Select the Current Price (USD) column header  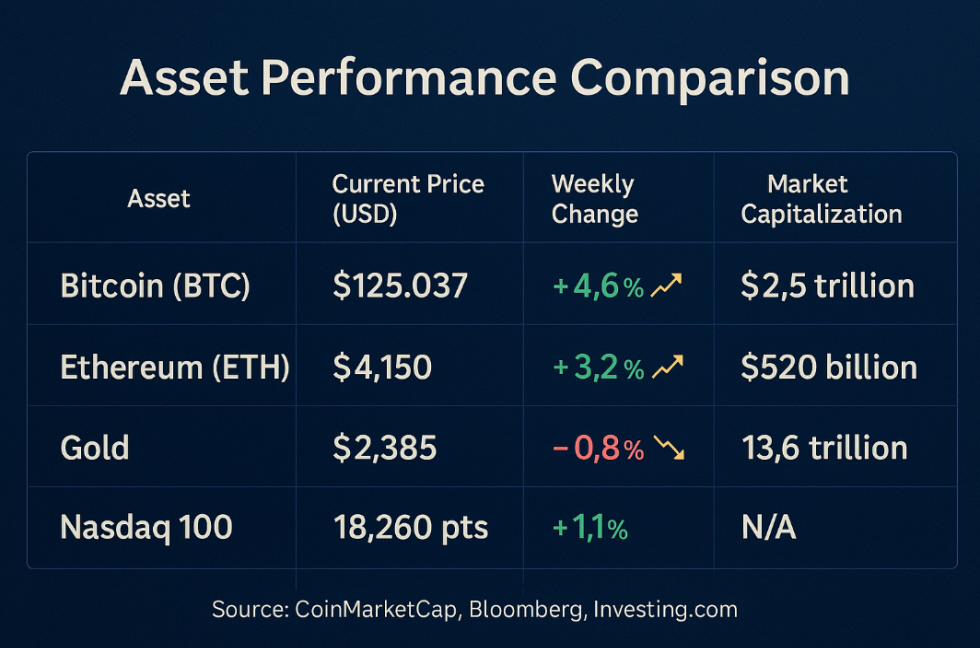[408, 199]
